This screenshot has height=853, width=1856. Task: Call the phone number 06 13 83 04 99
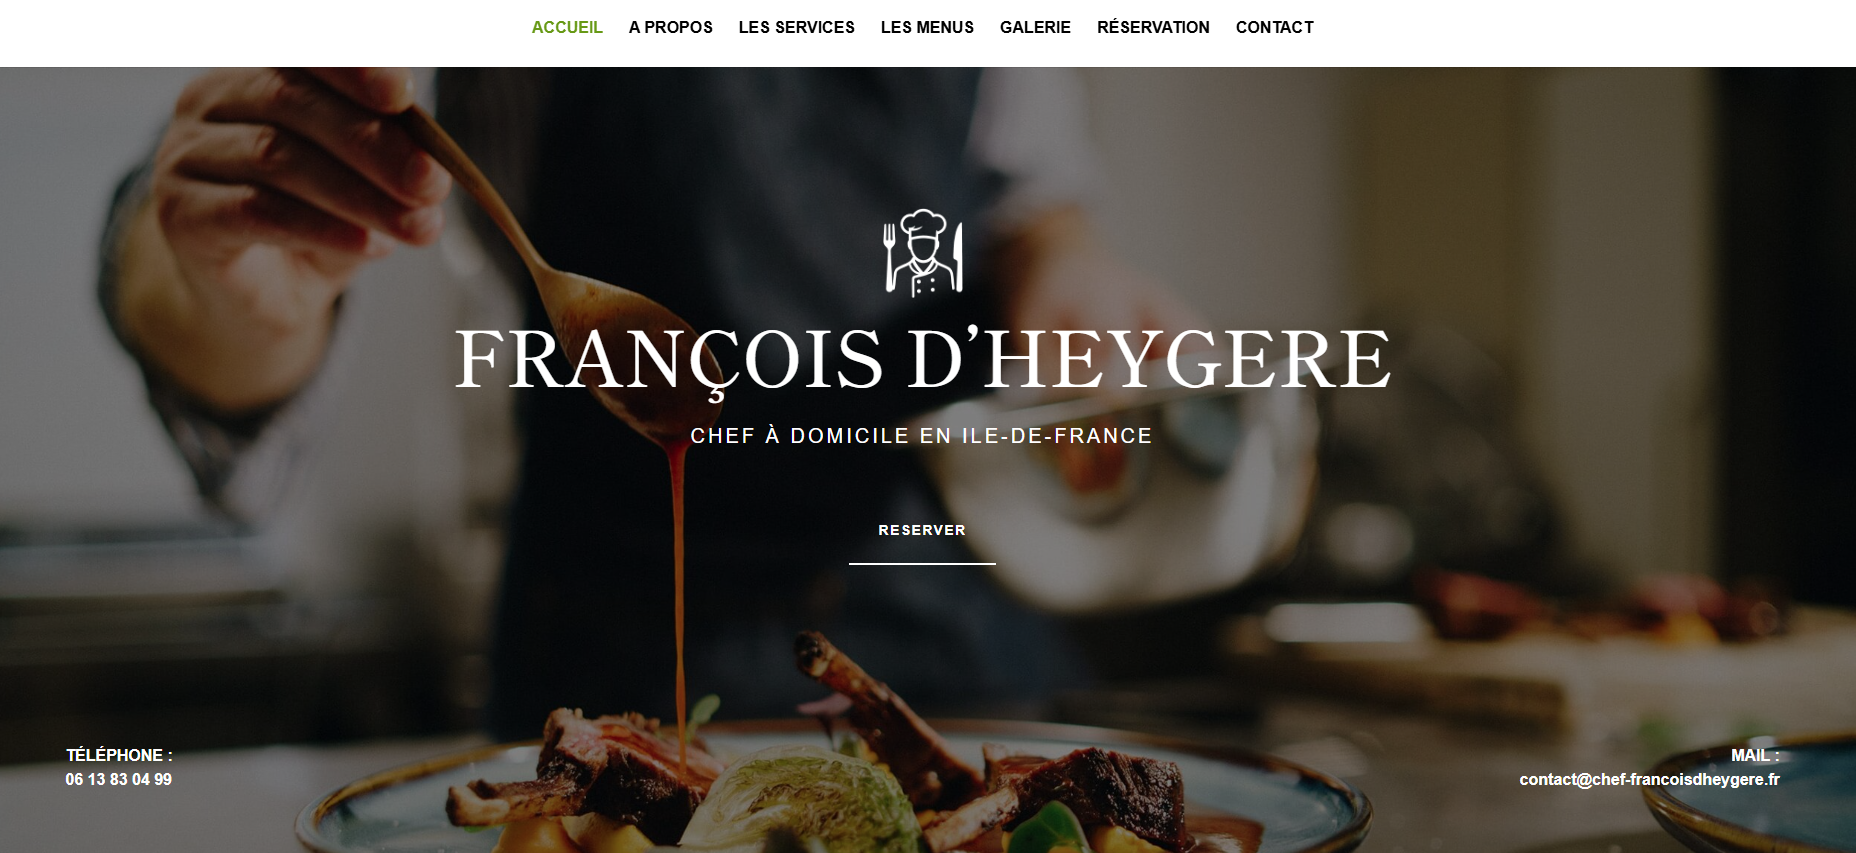pyautogui.click(x=119, y=779)
